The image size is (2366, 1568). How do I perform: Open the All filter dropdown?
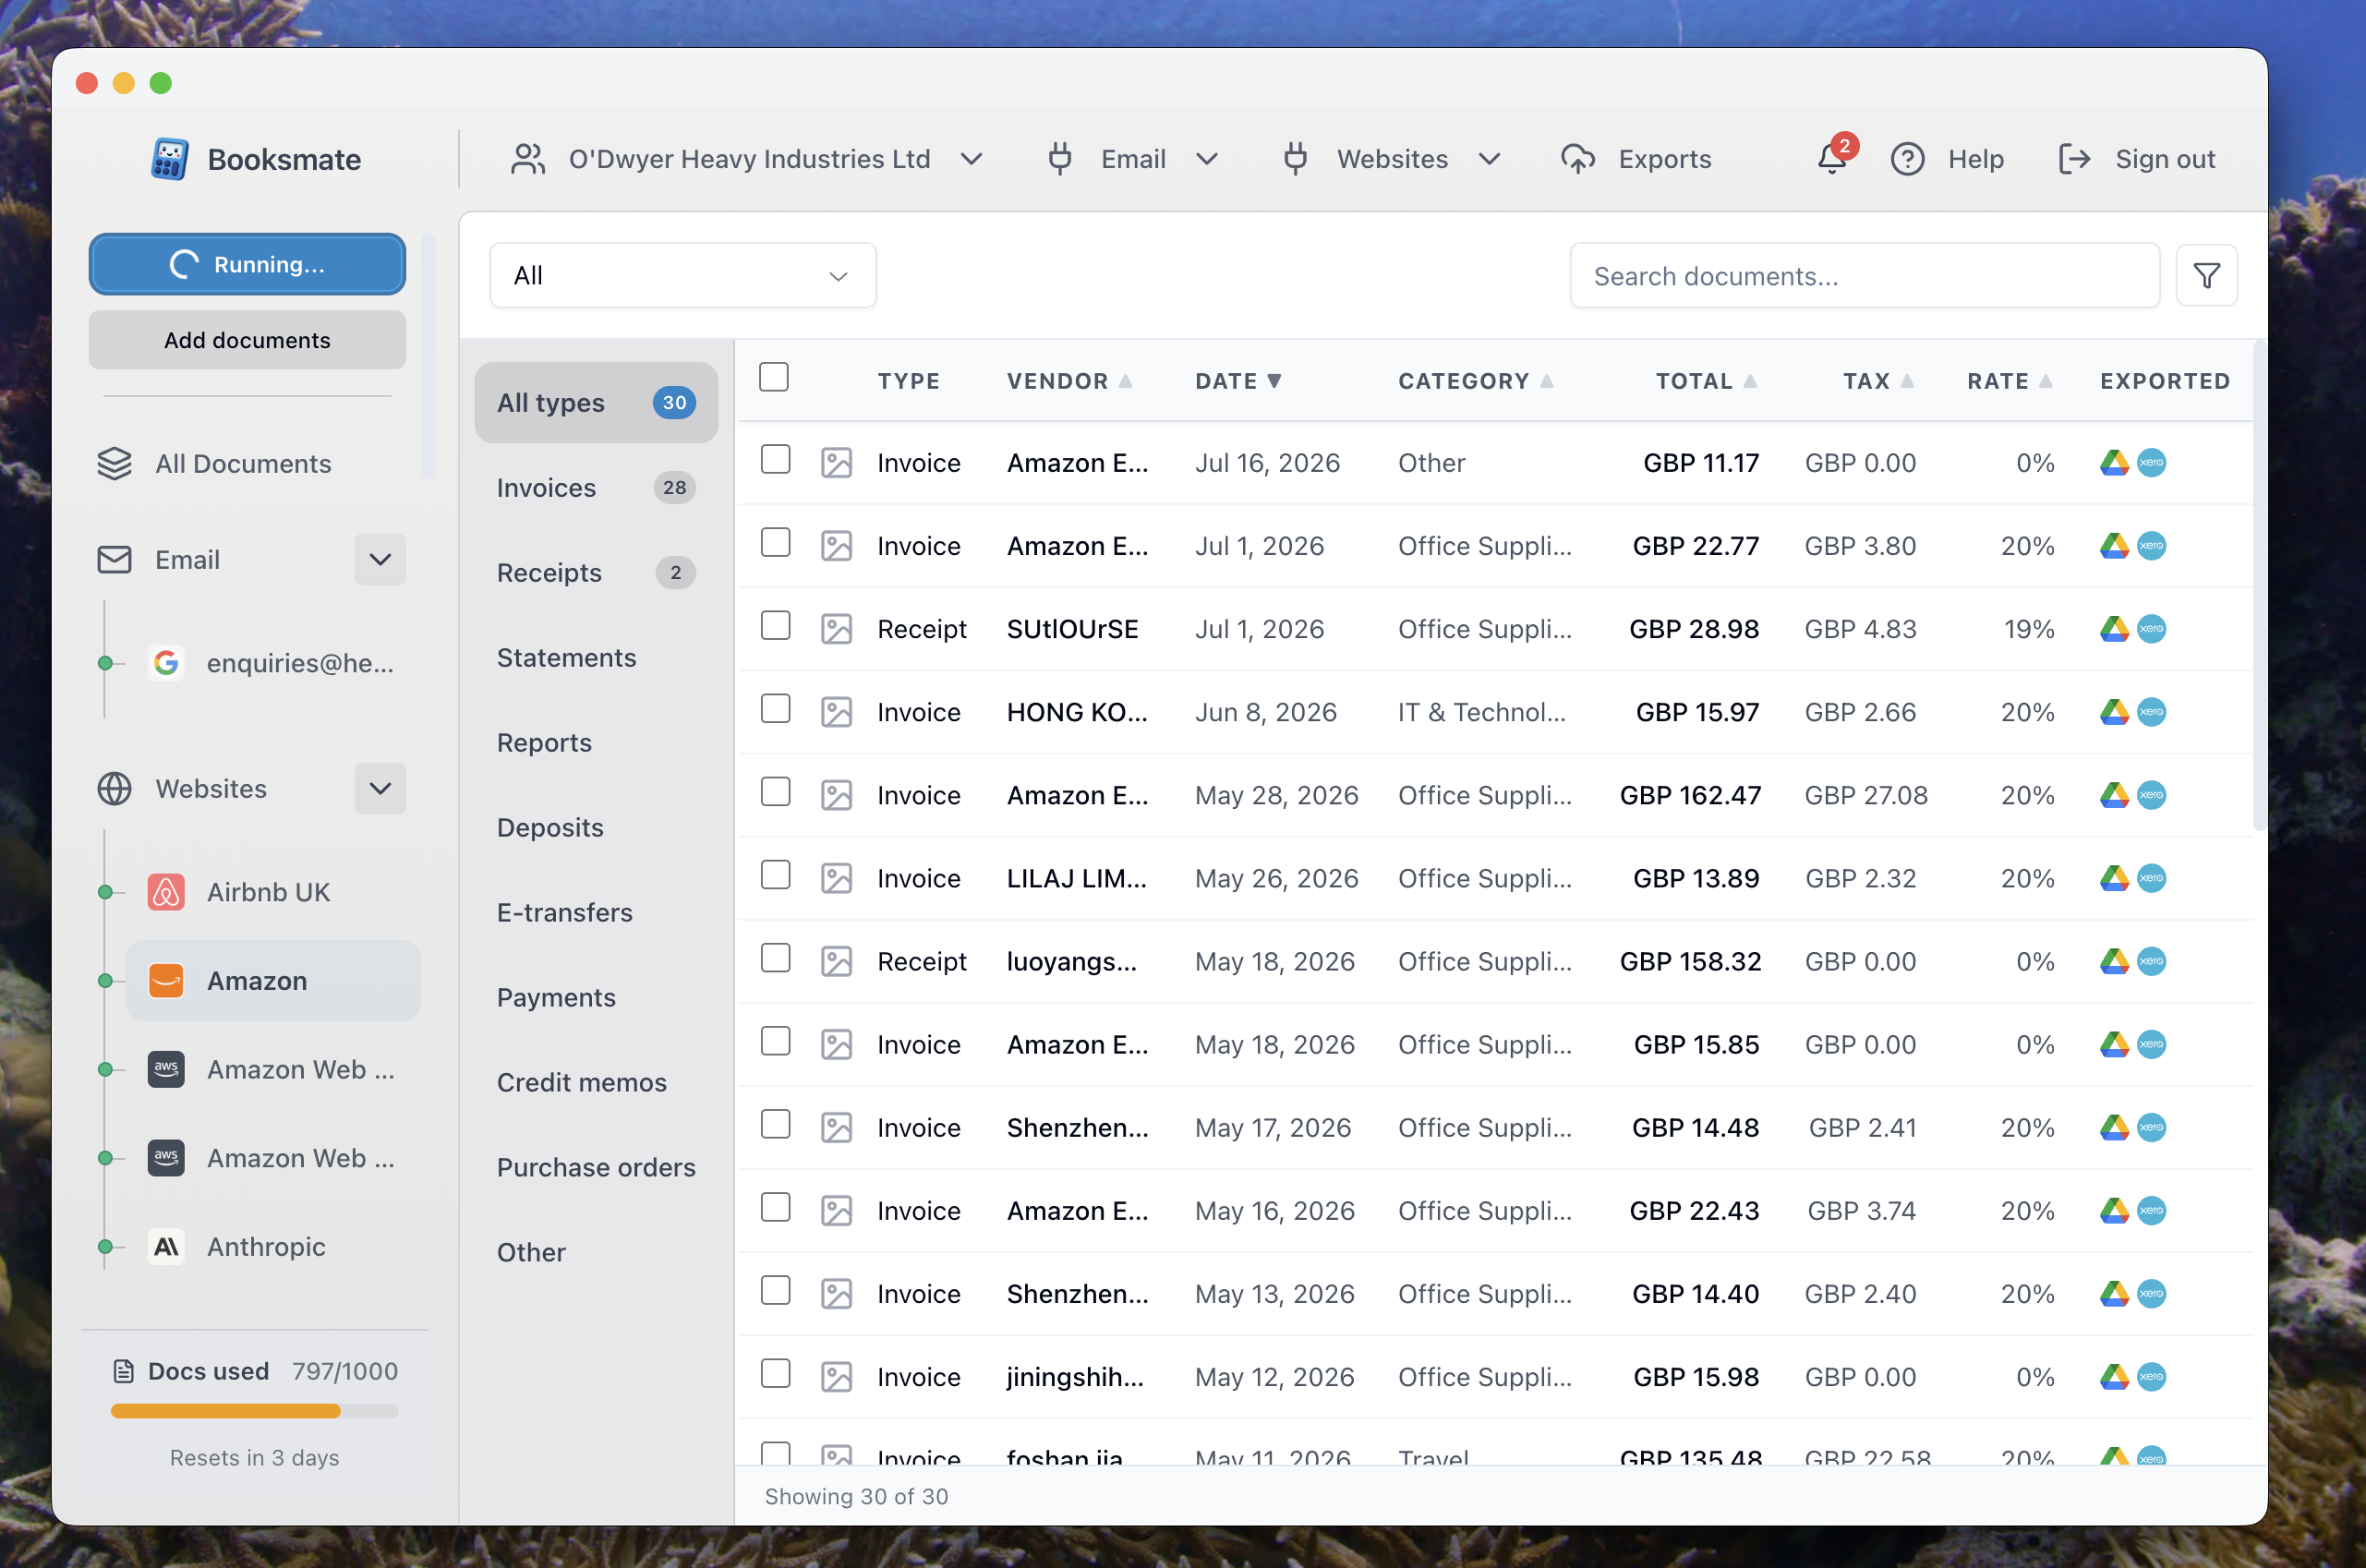click(x=682, y=275)
